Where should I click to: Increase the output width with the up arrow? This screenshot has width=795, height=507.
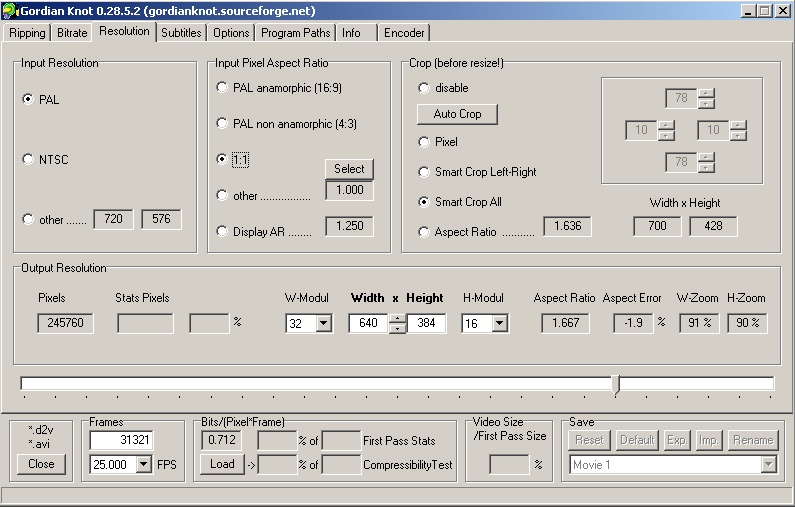pyautogui.click(x=398, y=318)
